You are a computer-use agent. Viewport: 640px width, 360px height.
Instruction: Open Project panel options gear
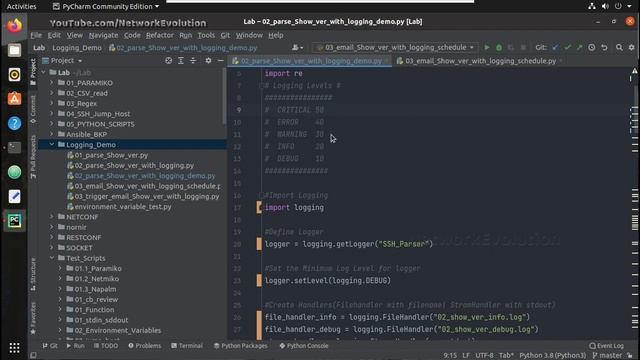208,60
